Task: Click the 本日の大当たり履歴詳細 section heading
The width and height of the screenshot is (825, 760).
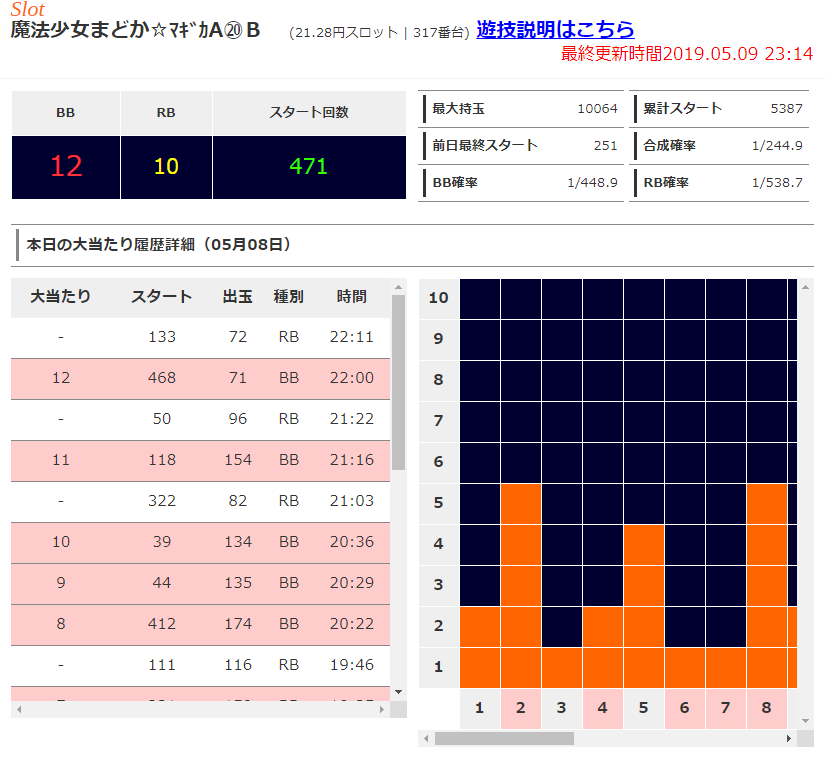Action: click(x=158, y=245)
